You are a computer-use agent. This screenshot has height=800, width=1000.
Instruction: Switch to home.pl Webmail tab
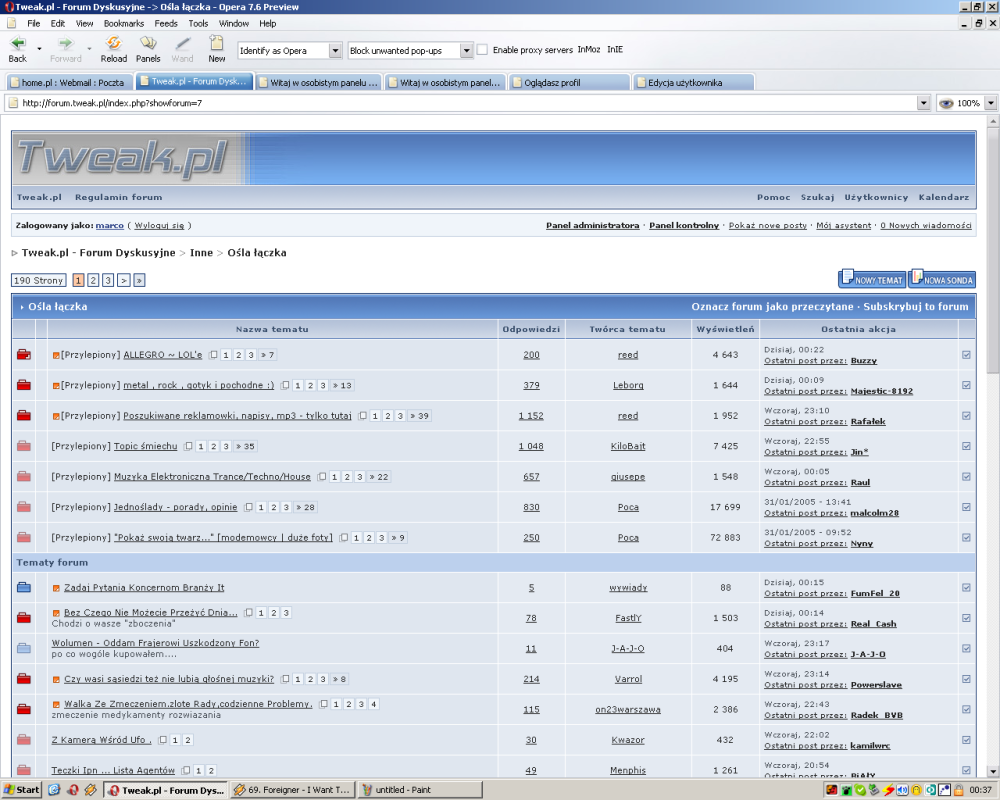pyautogui.click(x=70, y=82)
